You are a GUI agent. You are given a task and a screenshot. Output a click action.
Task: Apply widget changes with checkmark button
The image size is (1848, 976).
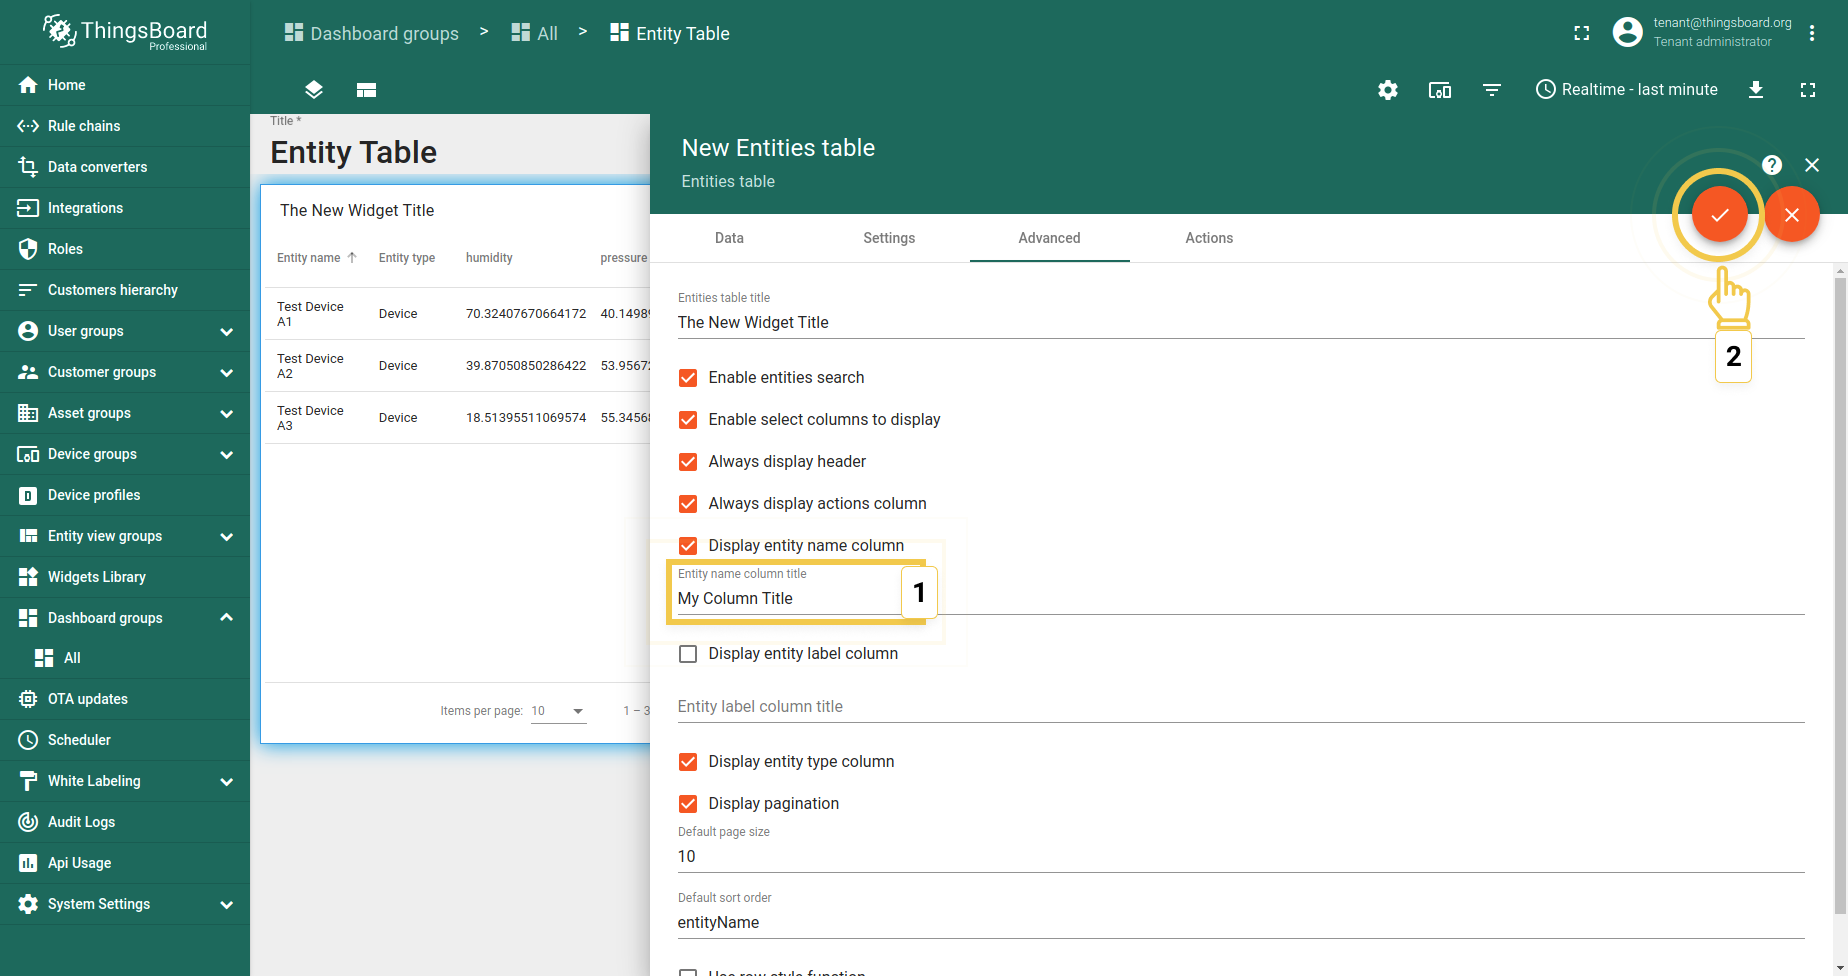(1720, 215)
